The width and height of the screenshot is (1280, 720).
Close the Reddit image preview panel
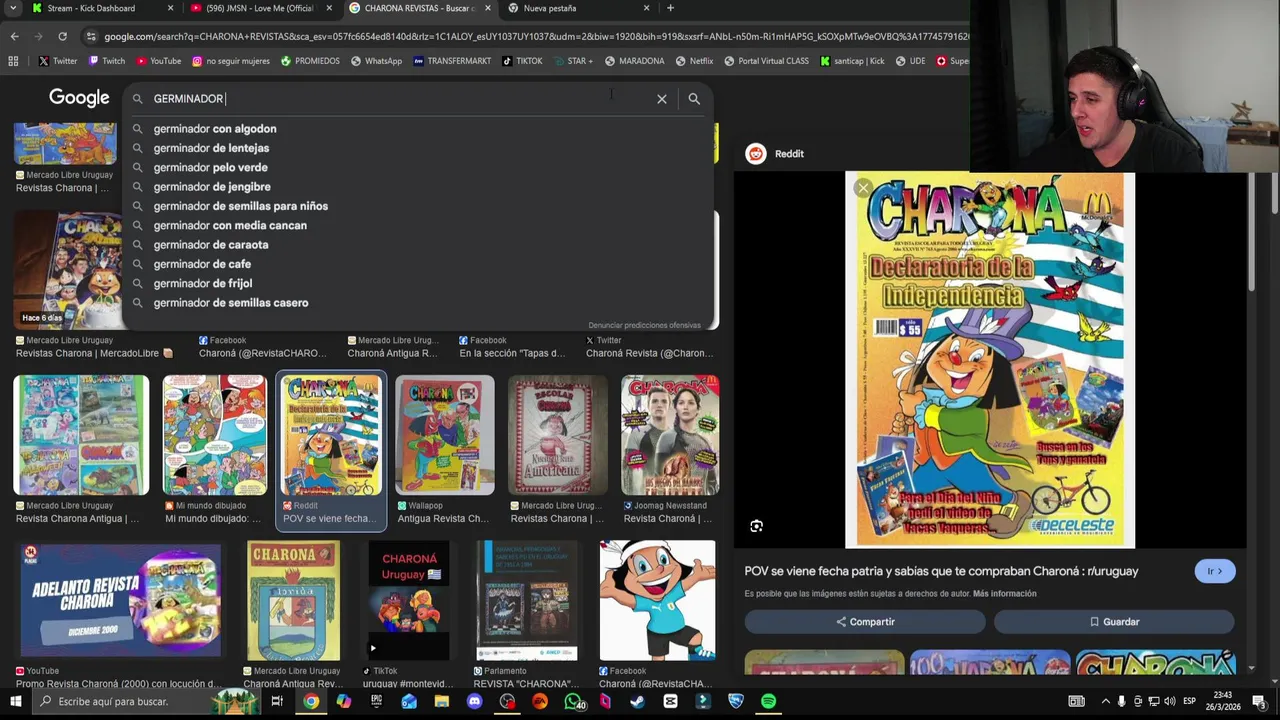863,188
